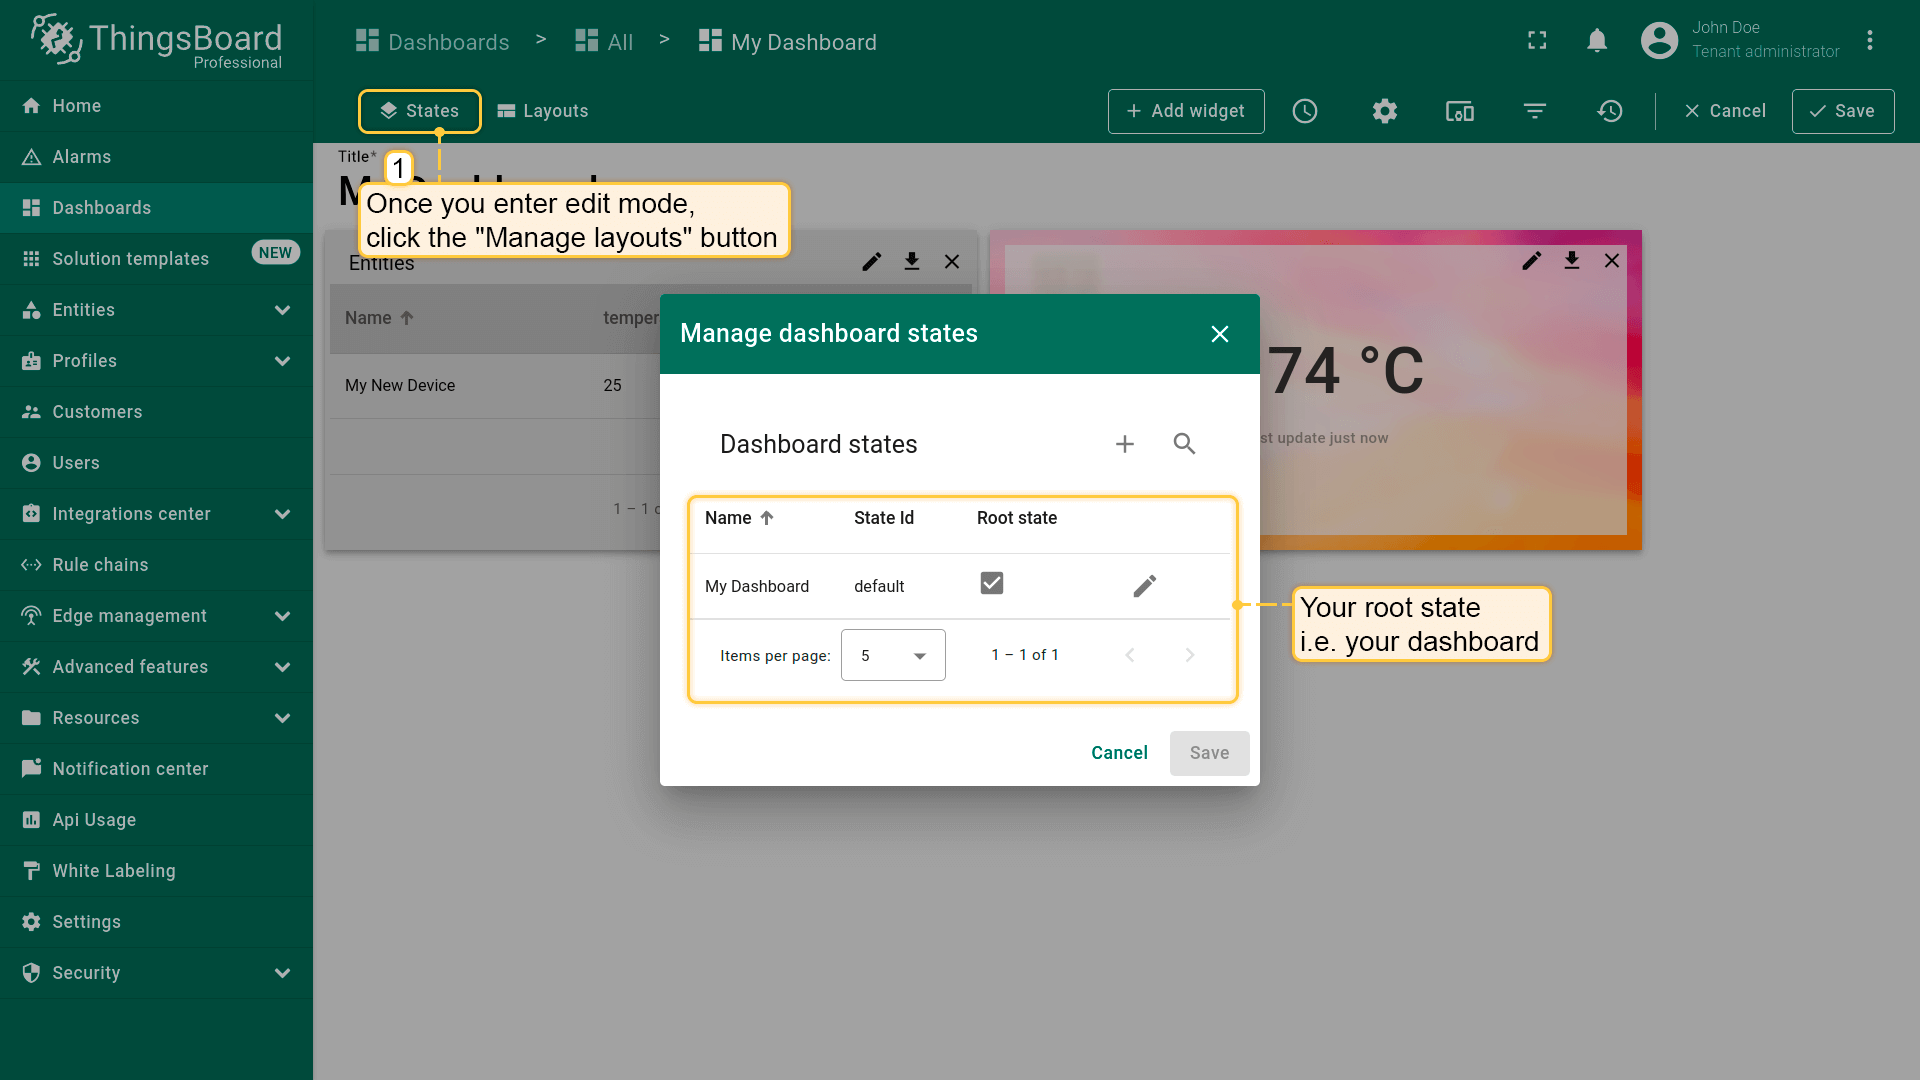Click the State Id column header
Viewport: 1920px width, 1080px height.
tap(884, 518)
